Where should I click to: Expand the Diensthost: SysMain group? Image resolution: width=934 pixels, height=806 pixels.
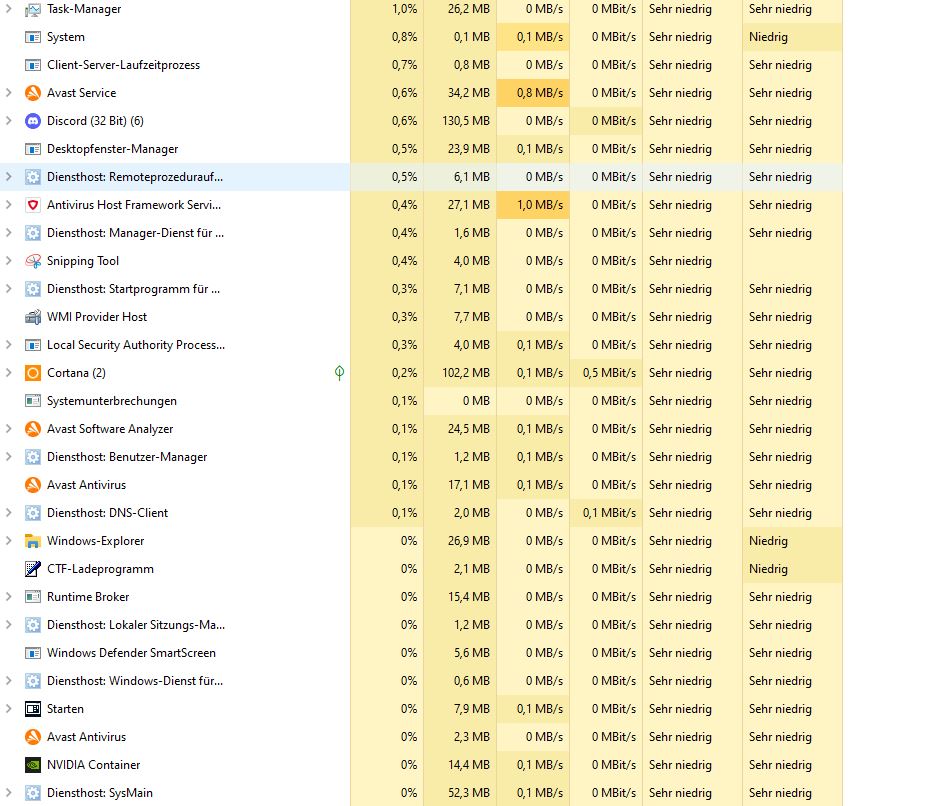coord(8,793)
